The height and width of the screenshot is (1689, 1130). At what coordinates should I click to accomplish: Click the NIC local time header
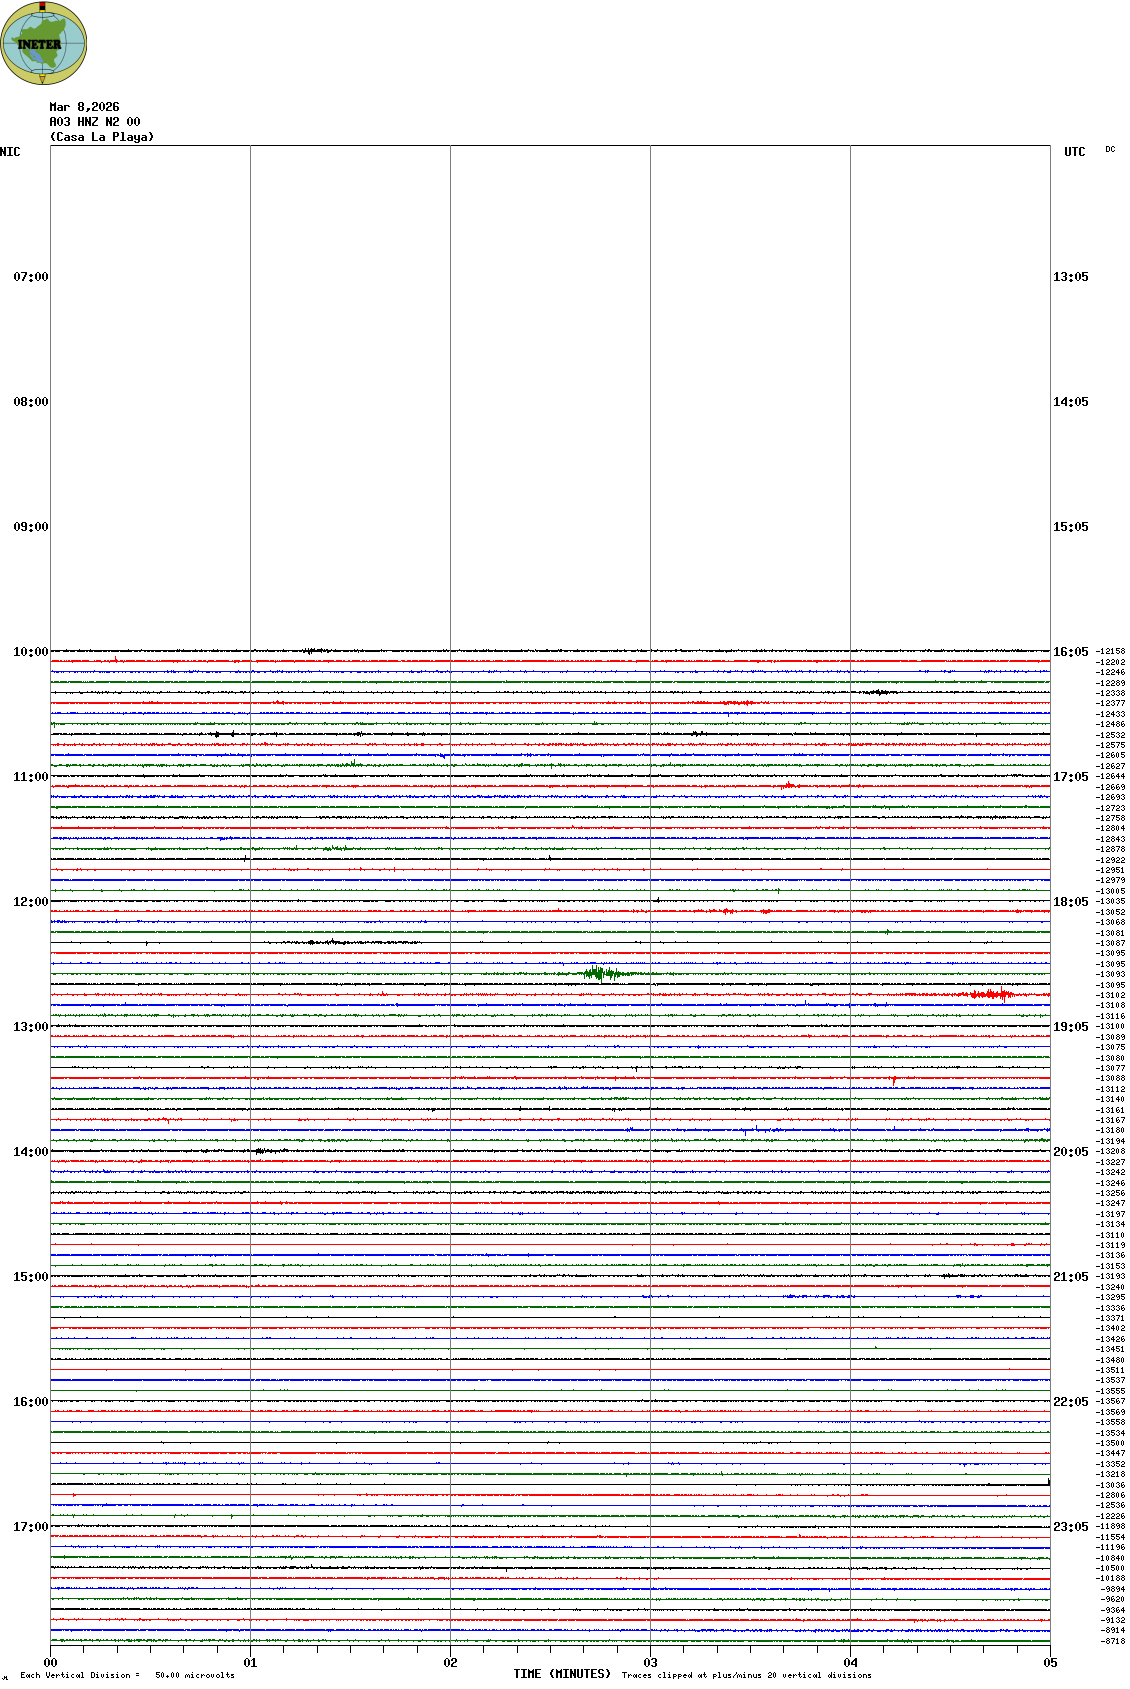pos(10,152)
